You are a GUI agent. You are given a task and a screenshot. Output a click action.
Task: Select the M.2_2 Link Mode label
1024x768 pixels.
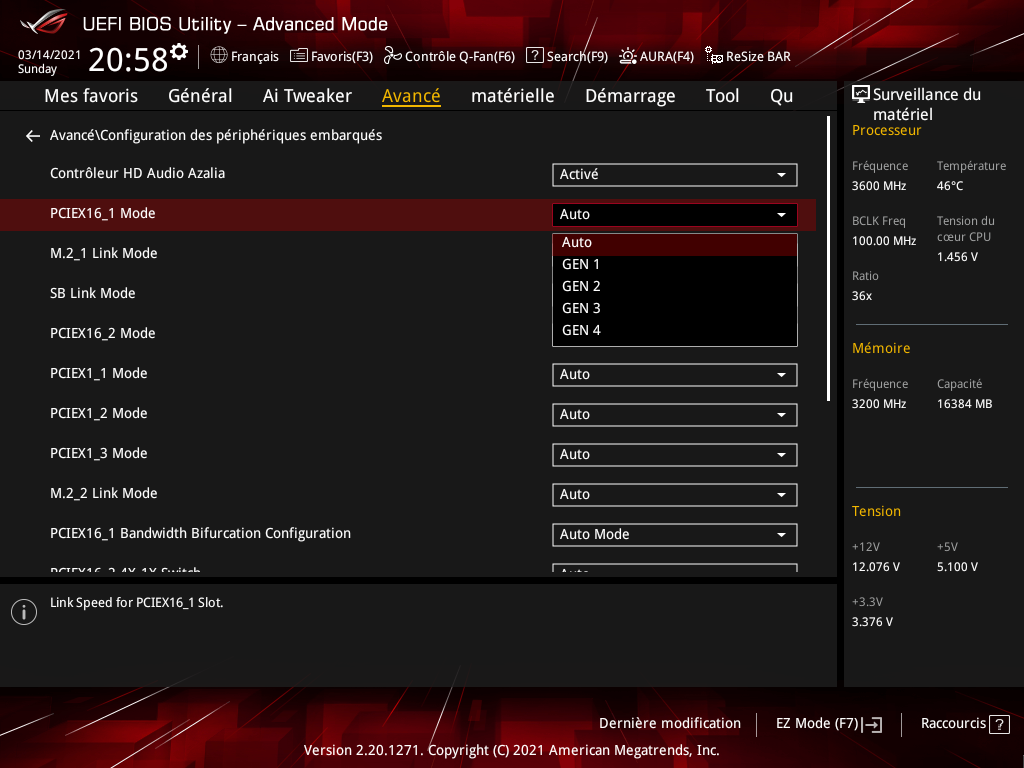(x=103, y=494)
